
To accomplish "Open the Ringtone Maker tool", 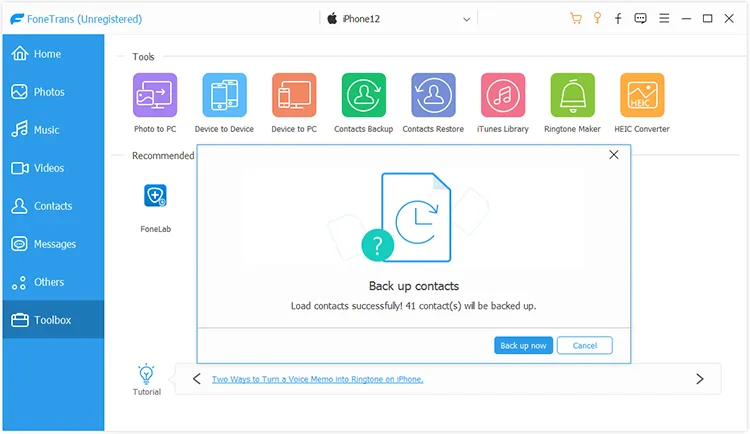I will (x=573, y=95).
